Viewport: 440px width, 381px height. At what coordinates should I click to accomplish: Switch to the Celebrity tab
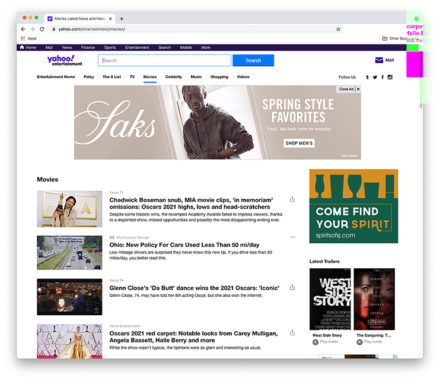tap(173, 77)
